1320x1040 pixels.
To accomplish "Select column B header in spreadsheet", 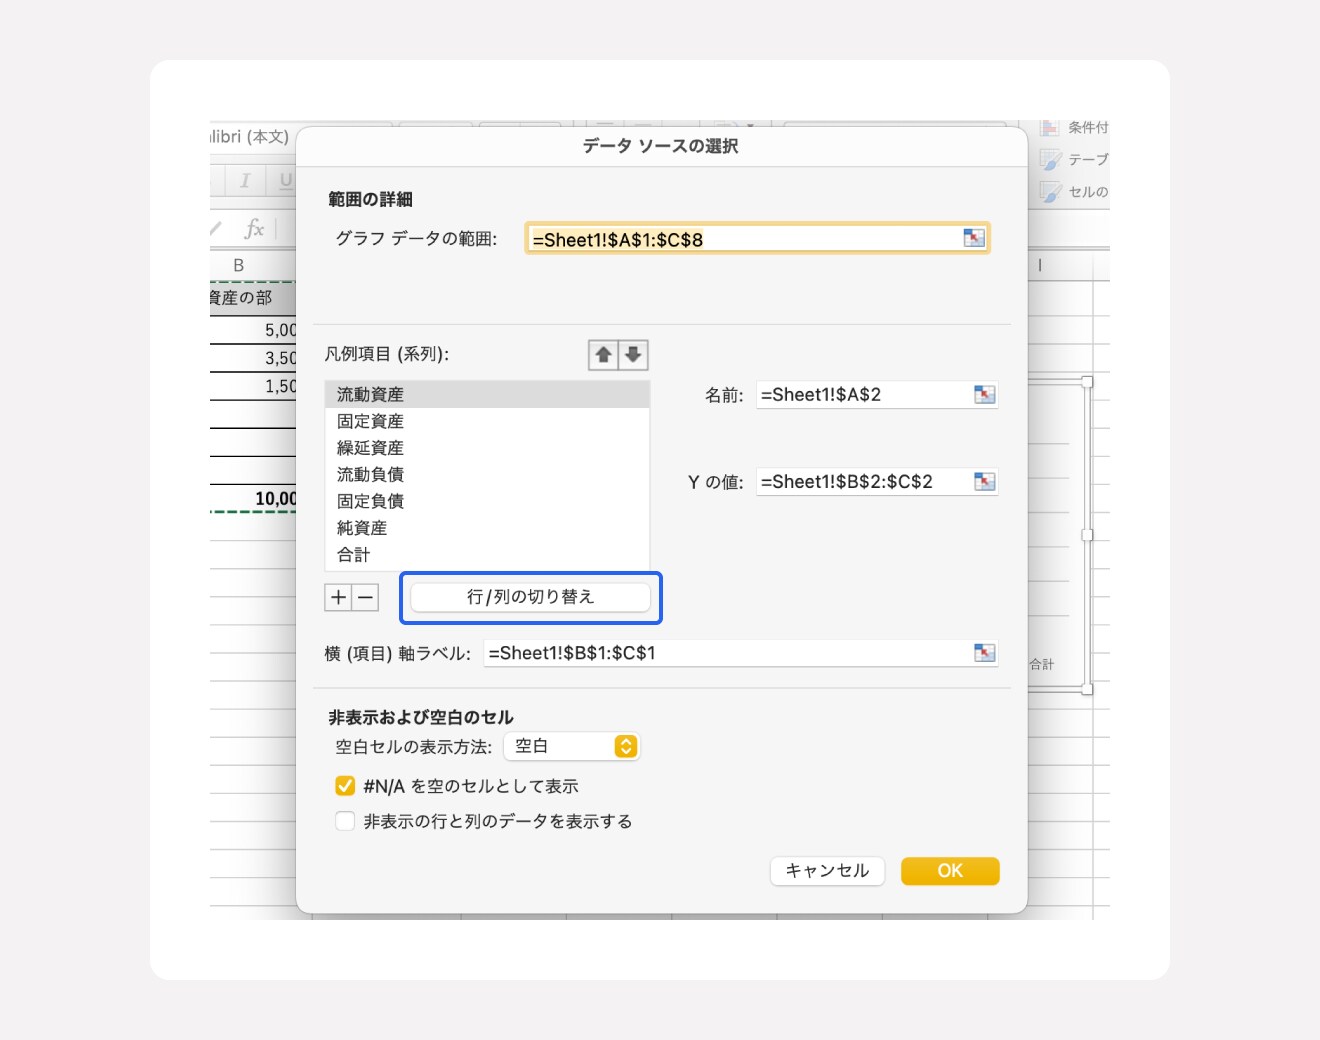I will [x=240, y=265].
